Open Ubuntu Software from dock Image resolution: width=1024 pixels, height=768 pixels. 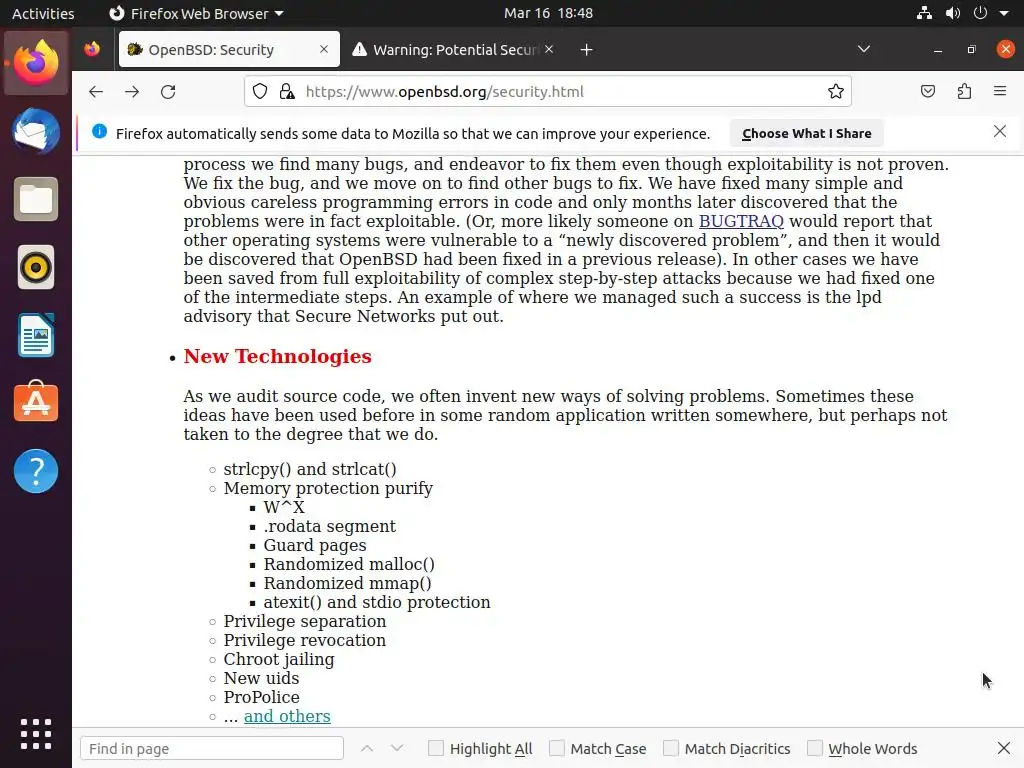[x=36, y=402]
